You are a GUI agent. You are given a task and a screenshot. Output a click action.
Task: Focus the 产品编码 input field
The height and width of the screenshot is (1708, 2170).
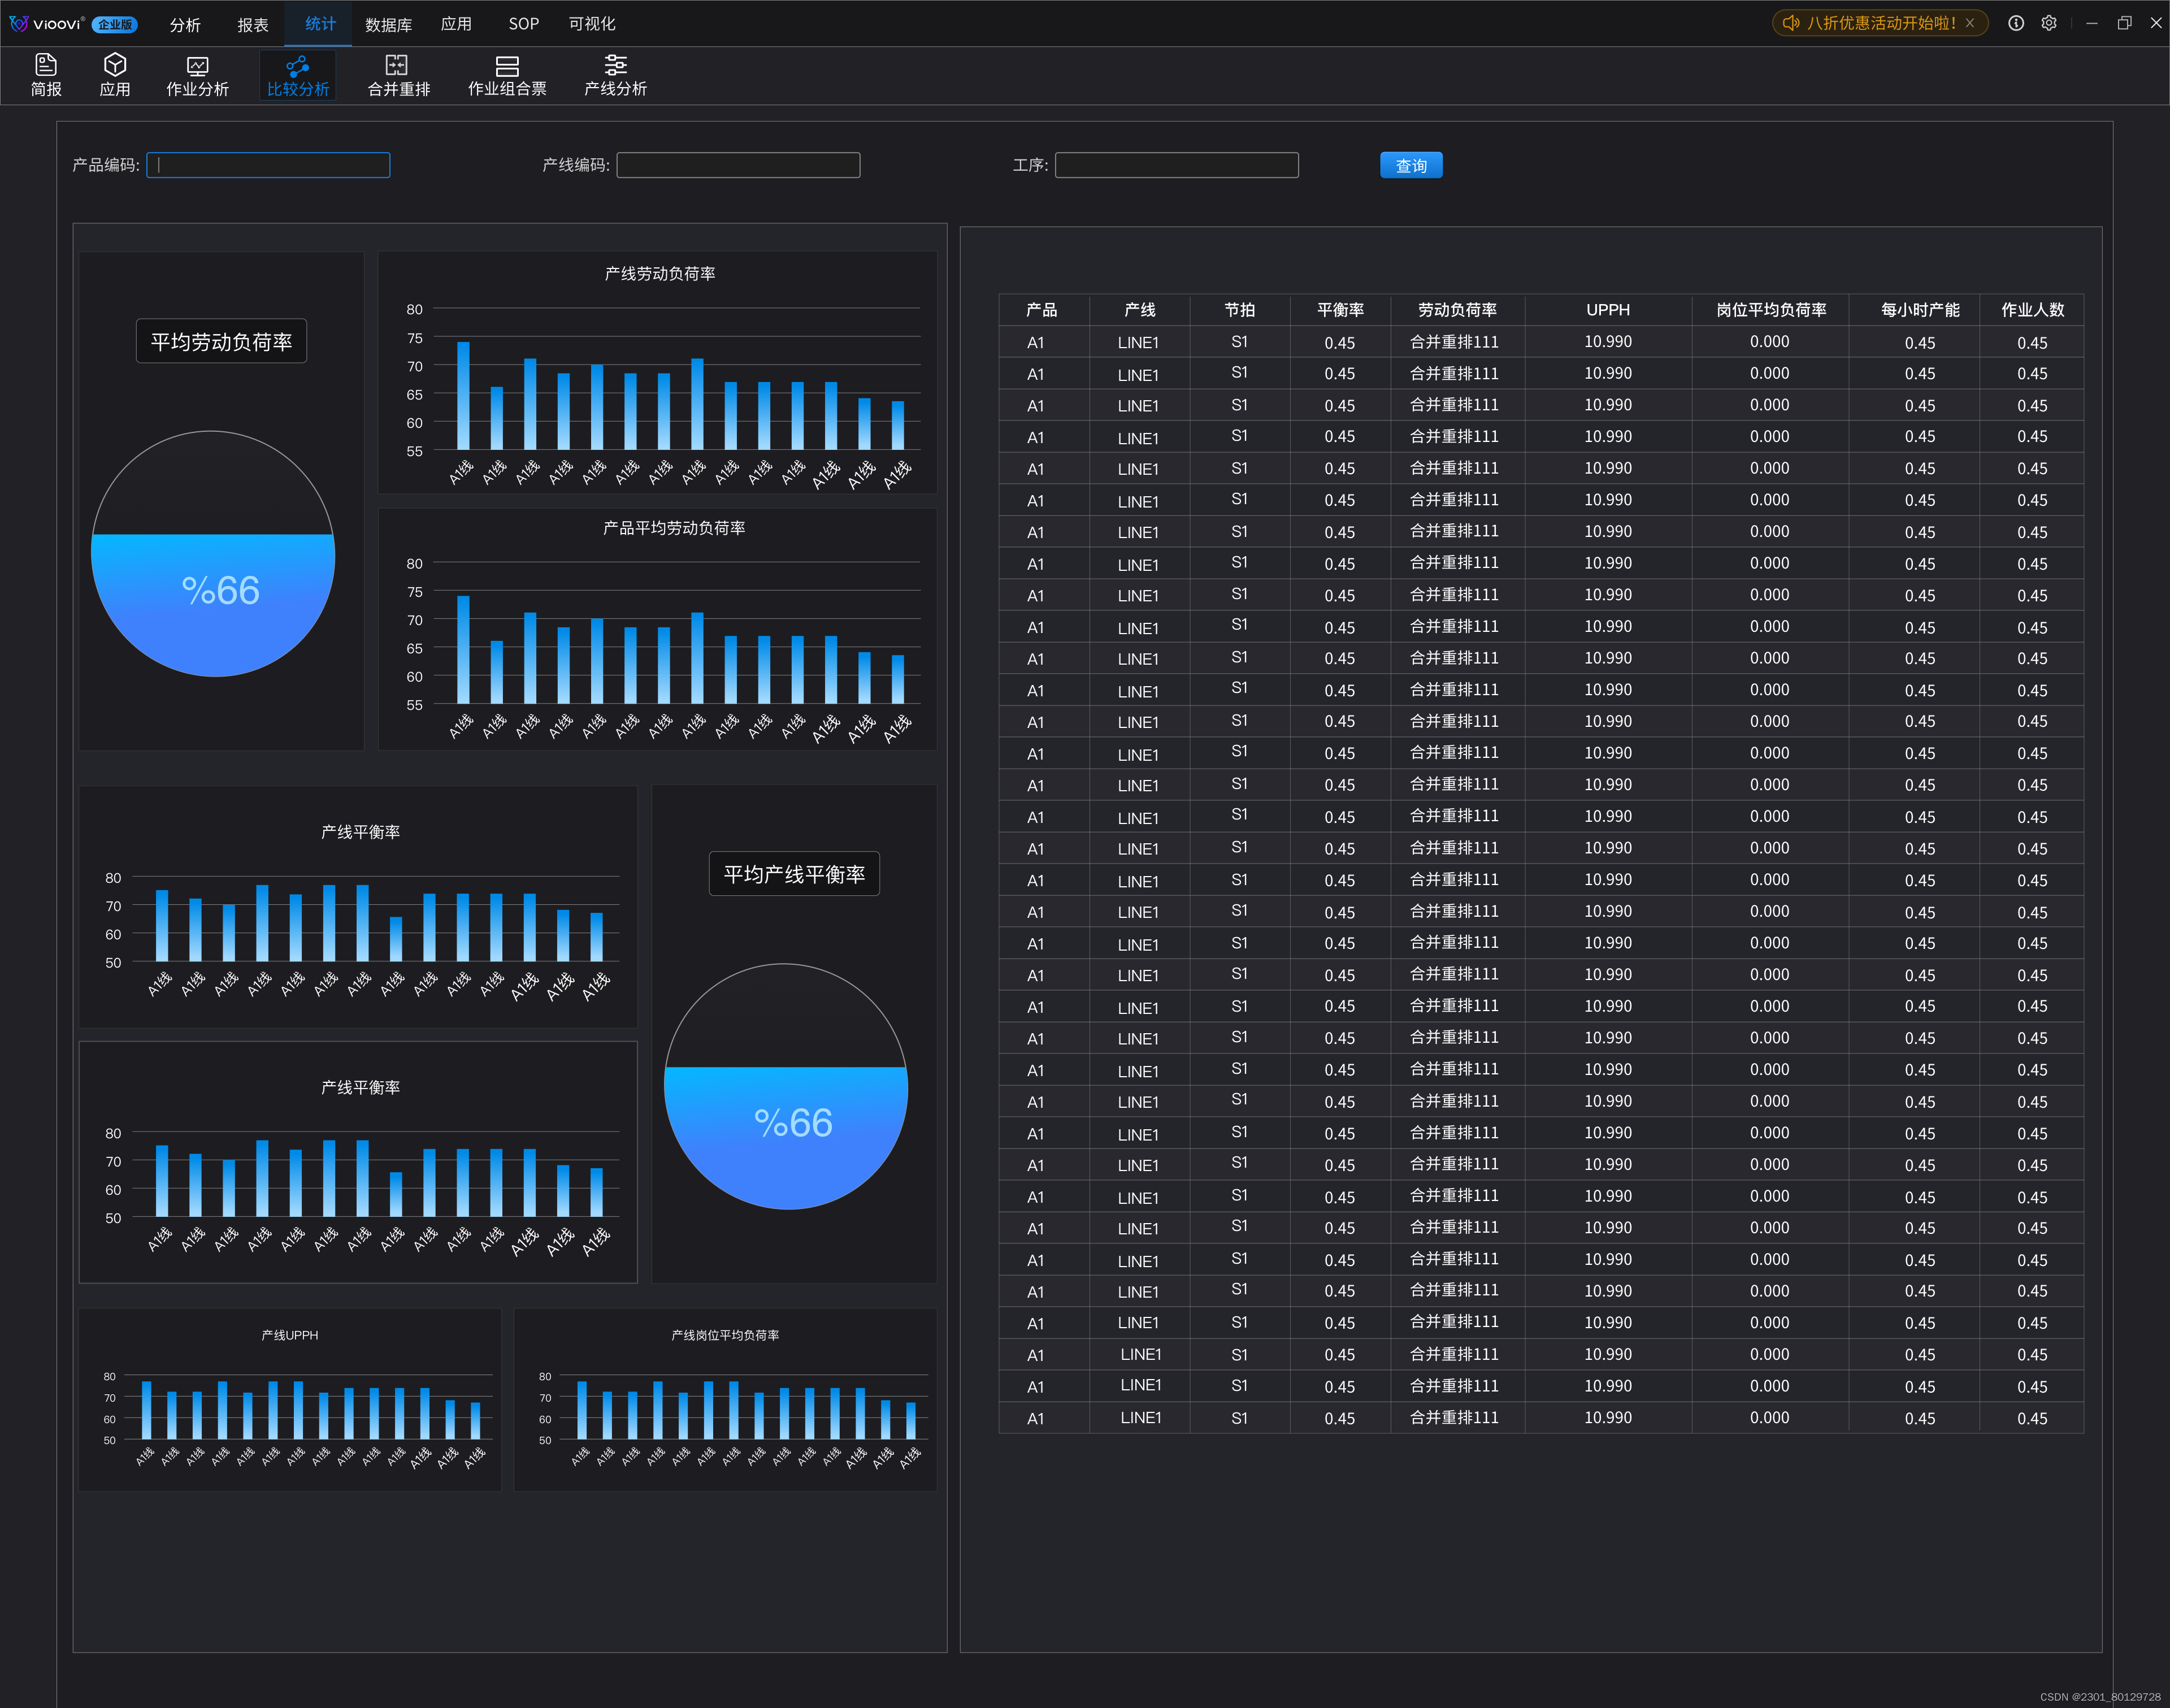pyautogui.click(x=268, y=165)
